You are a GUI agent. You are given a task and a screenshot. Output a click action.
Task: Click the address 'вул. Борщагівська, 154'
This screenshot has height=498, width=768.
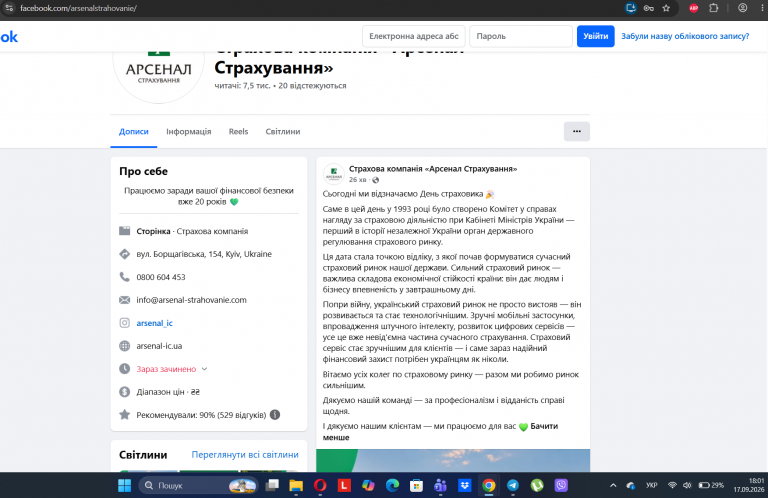pyautogui.click(x=204, y=254)
